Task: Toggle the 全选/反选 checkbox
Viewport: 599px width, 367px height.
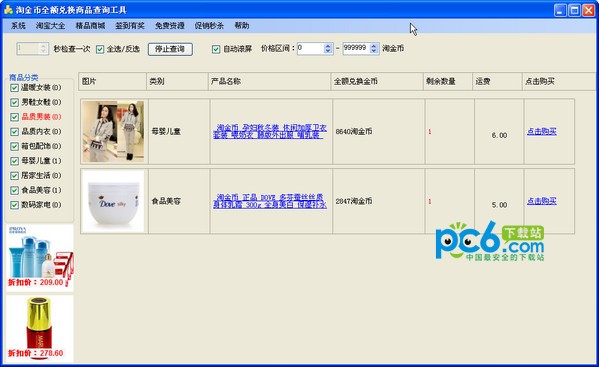Action: pos(100,49)
